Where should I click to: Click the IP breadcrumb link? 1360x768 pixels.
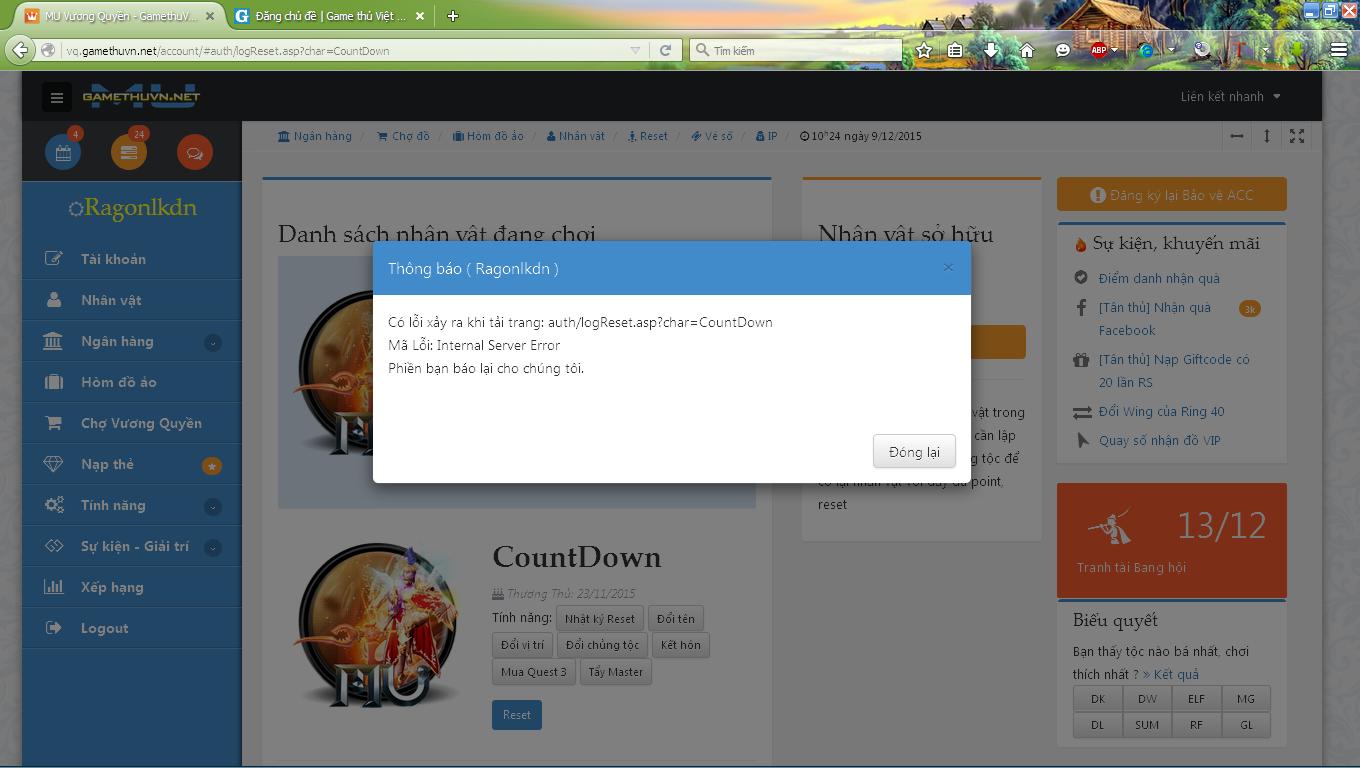pos(767,136)
